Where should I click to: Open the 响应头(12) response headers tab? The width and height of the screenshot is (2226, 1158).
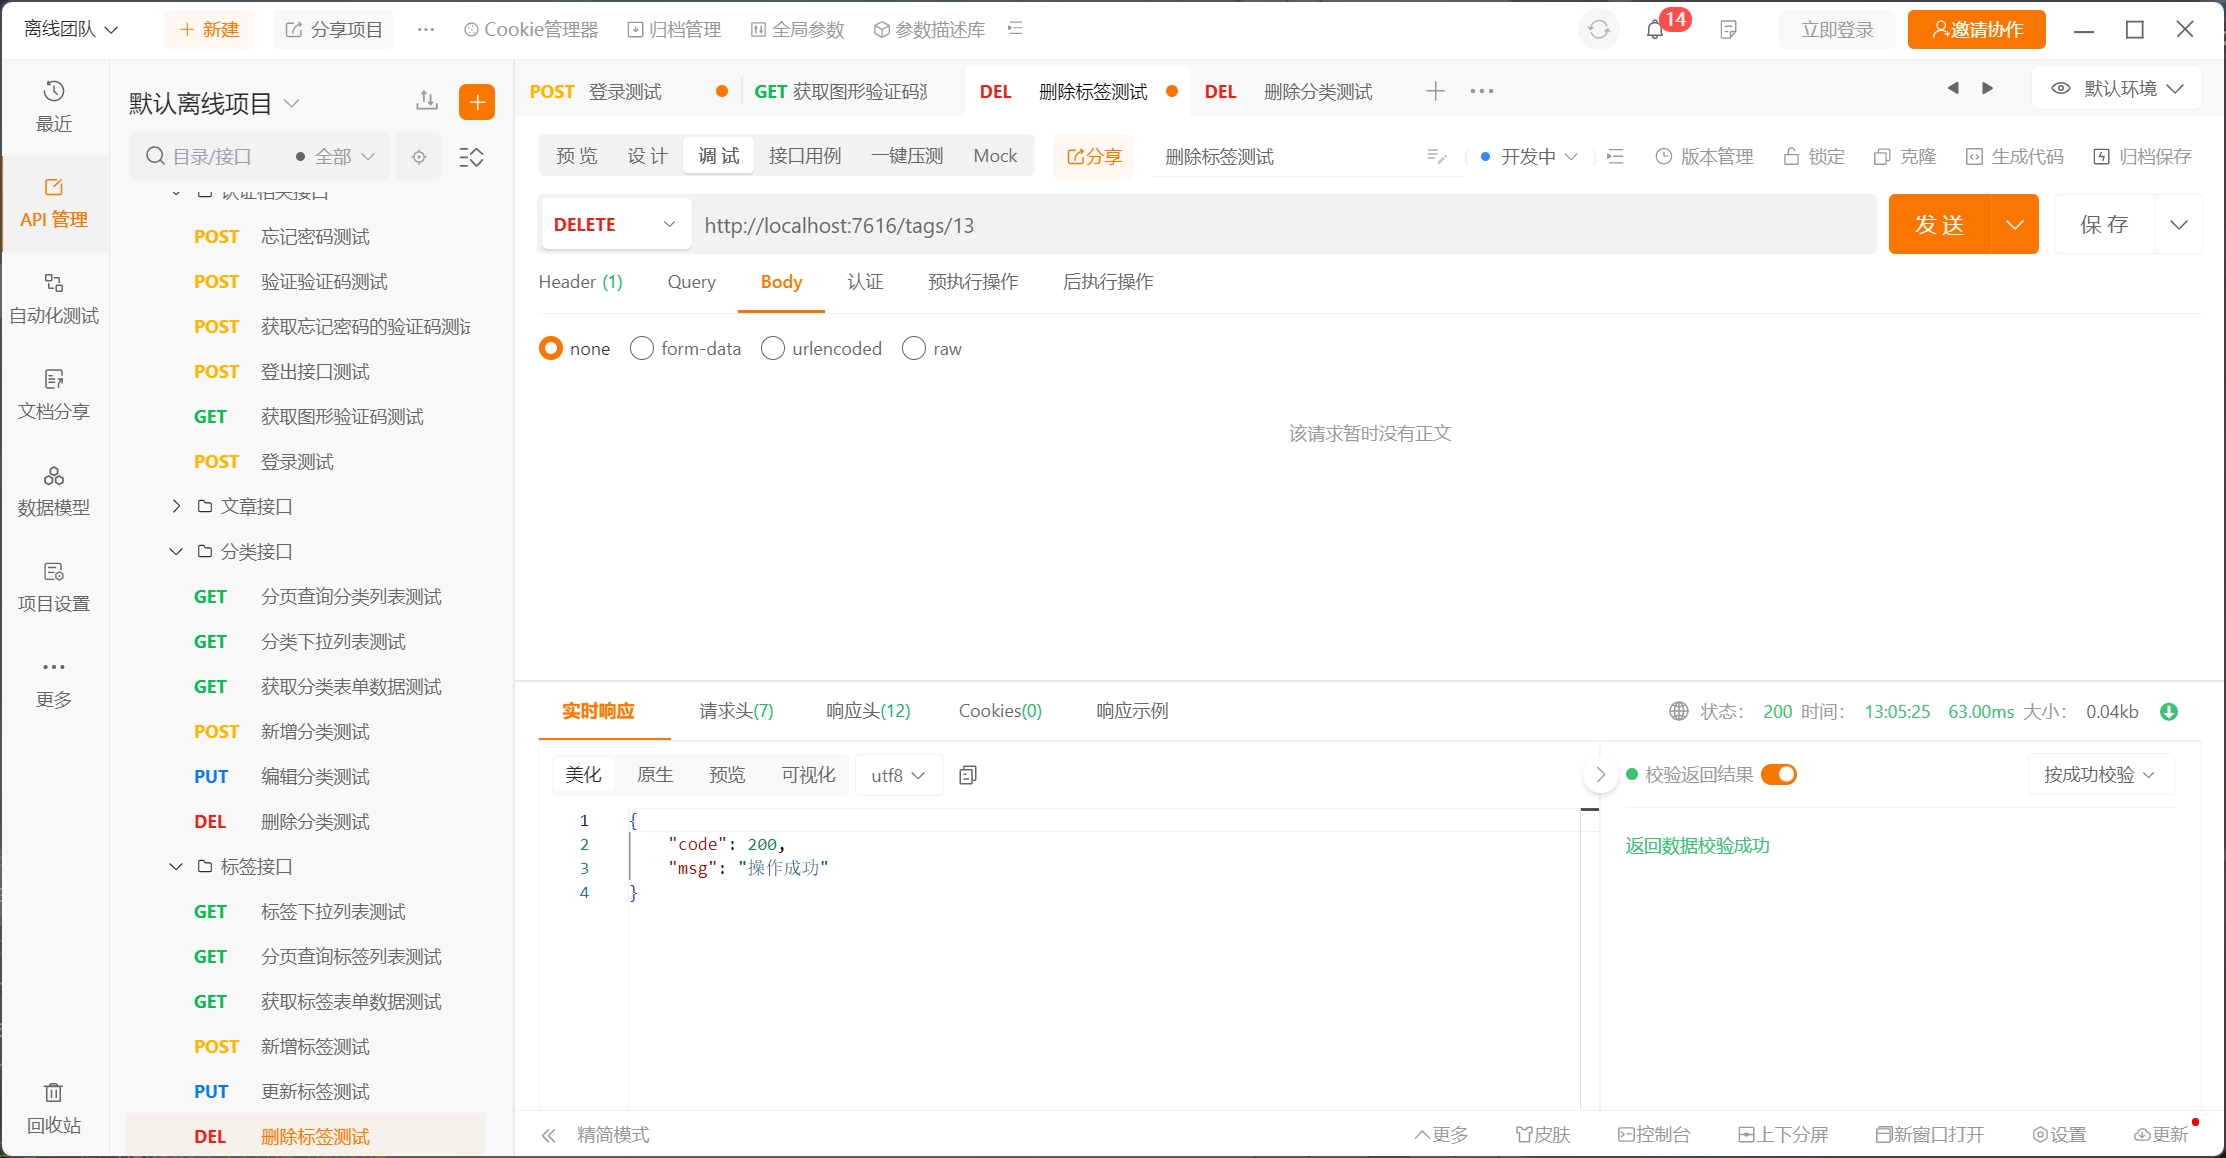[868, 711]
